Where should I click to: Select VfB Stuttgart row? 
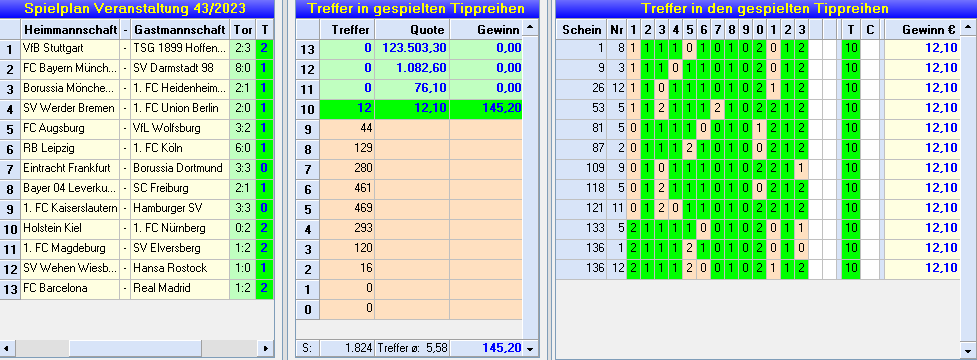tap(137, 49)
